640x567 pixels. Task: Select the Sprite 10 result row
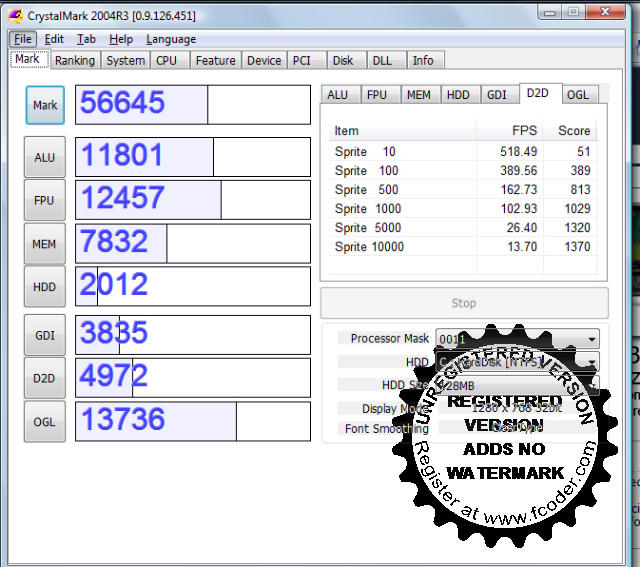462,151
